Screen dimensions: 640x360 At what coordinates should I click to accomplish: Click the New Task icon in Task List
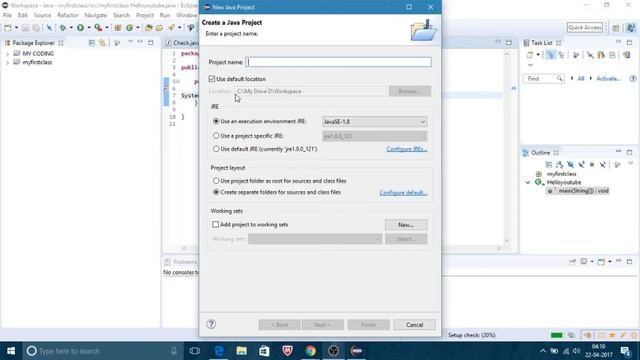pos(530,55)
